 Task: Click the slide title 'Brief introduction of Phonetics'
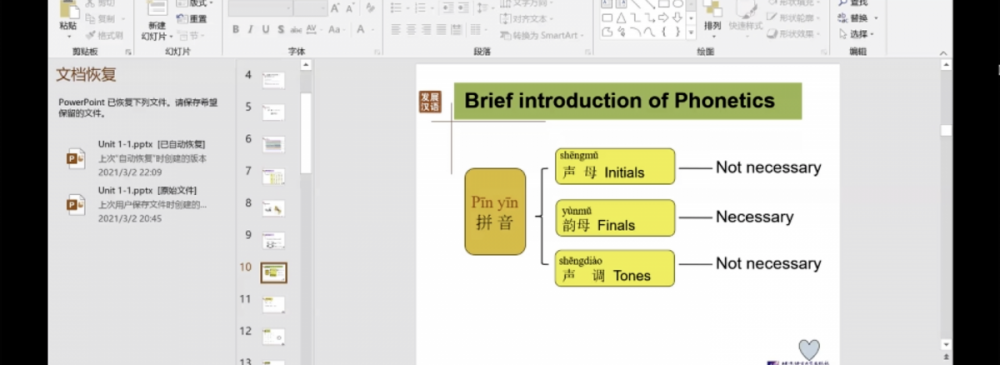(619, 101)
